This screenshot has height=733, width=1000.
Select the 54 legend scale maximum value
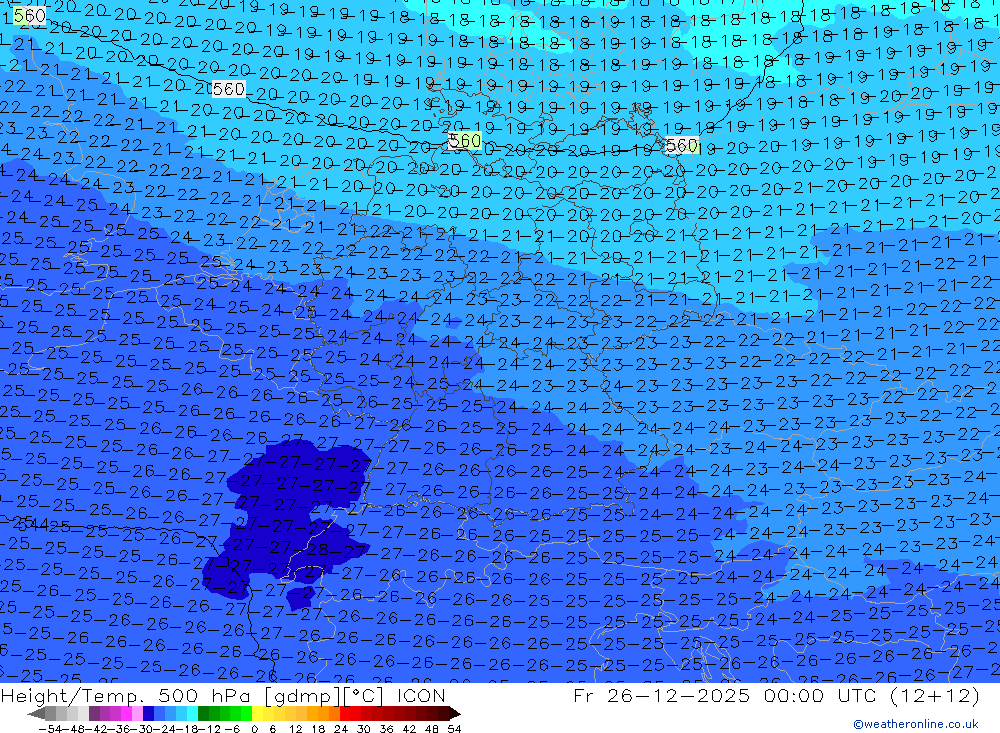pos(454,729)
